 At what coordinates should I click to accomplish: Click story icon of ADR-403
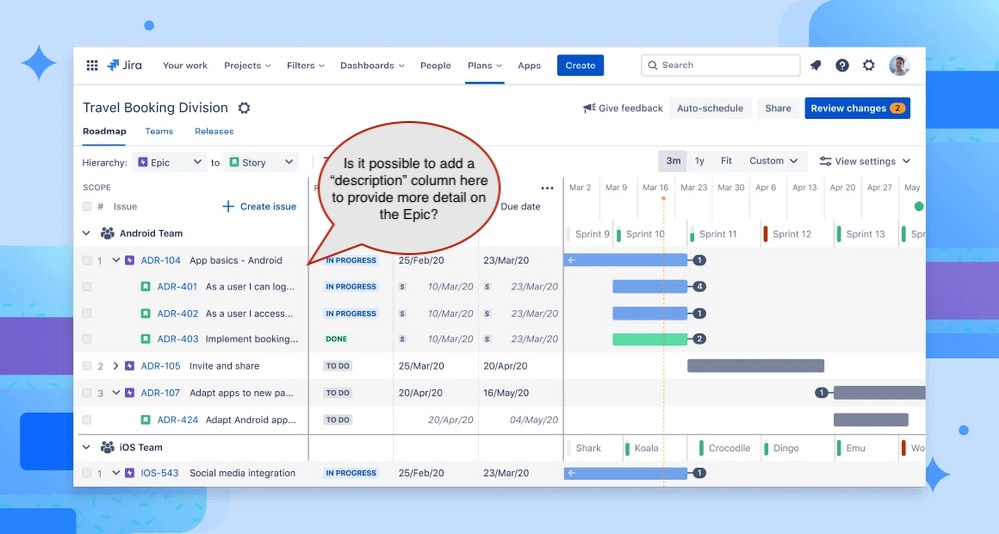tap(145, 339)
